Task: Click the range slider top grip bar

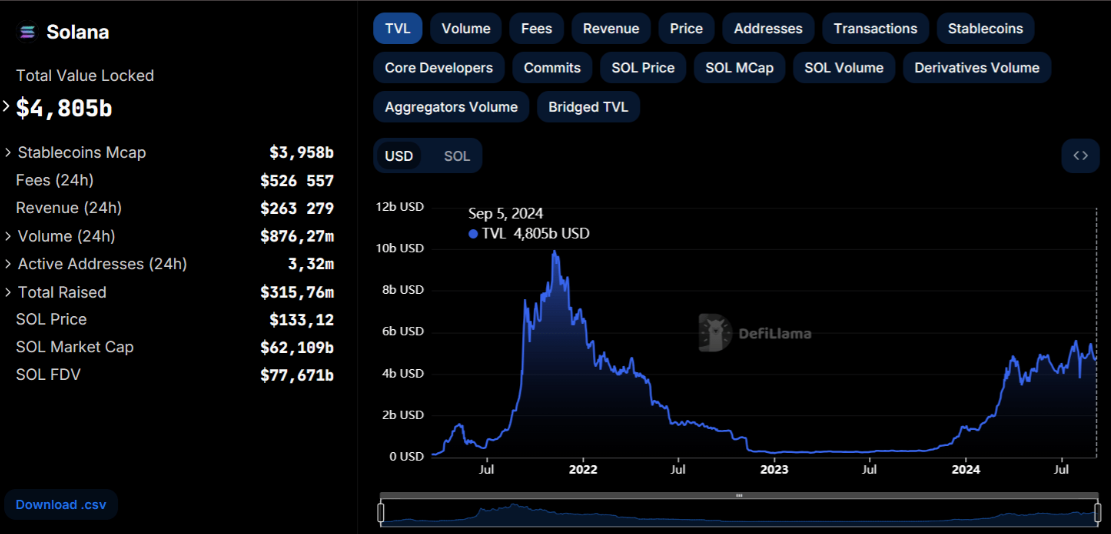Action: click(739, 496)
